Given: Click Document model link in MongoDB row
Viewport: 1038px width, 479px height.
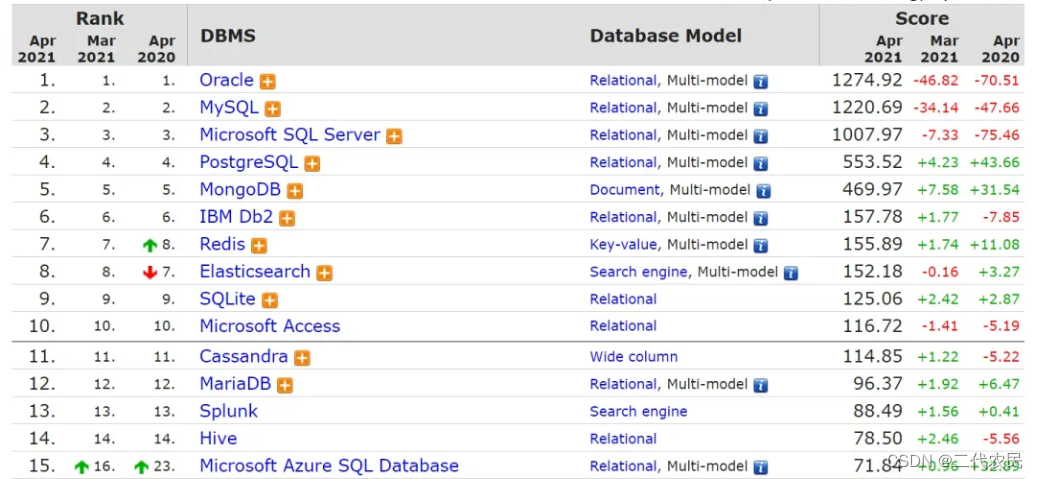Looking at the screenshot, I should (x=625, y=190).
